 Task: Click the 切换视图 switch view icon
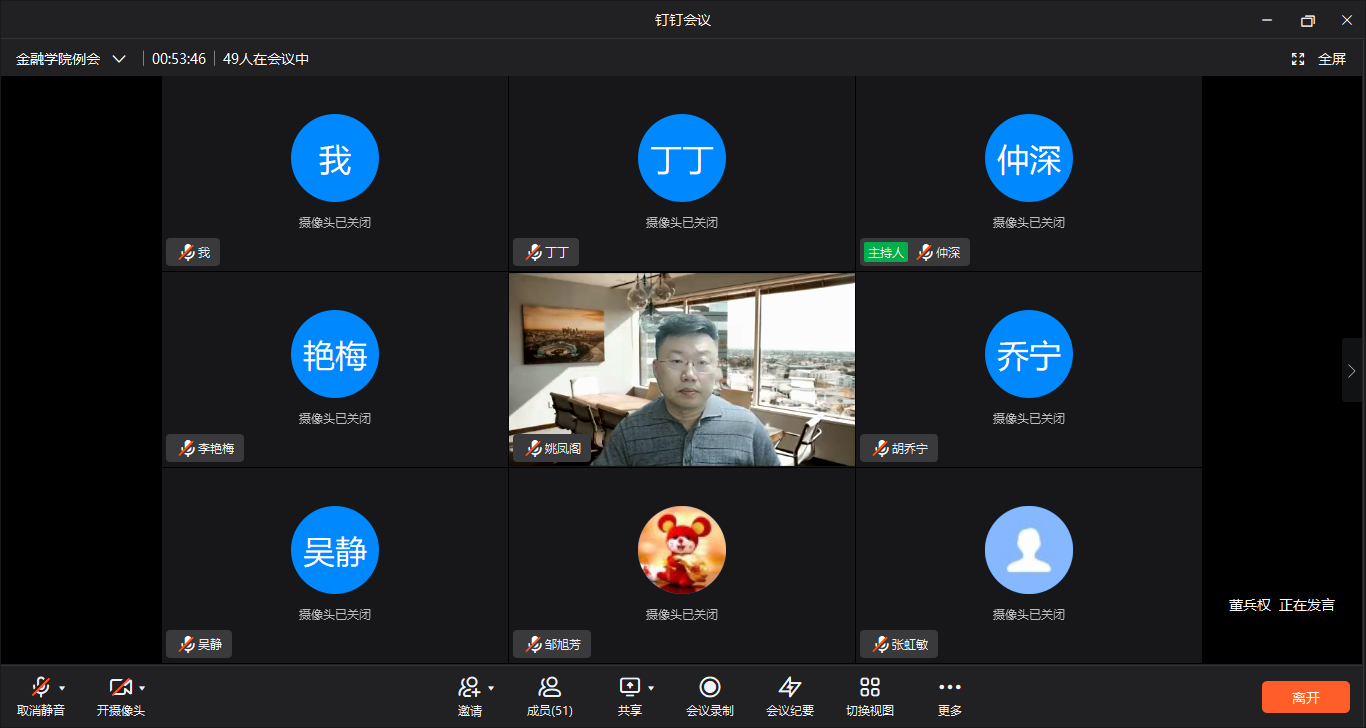[870, 687]
